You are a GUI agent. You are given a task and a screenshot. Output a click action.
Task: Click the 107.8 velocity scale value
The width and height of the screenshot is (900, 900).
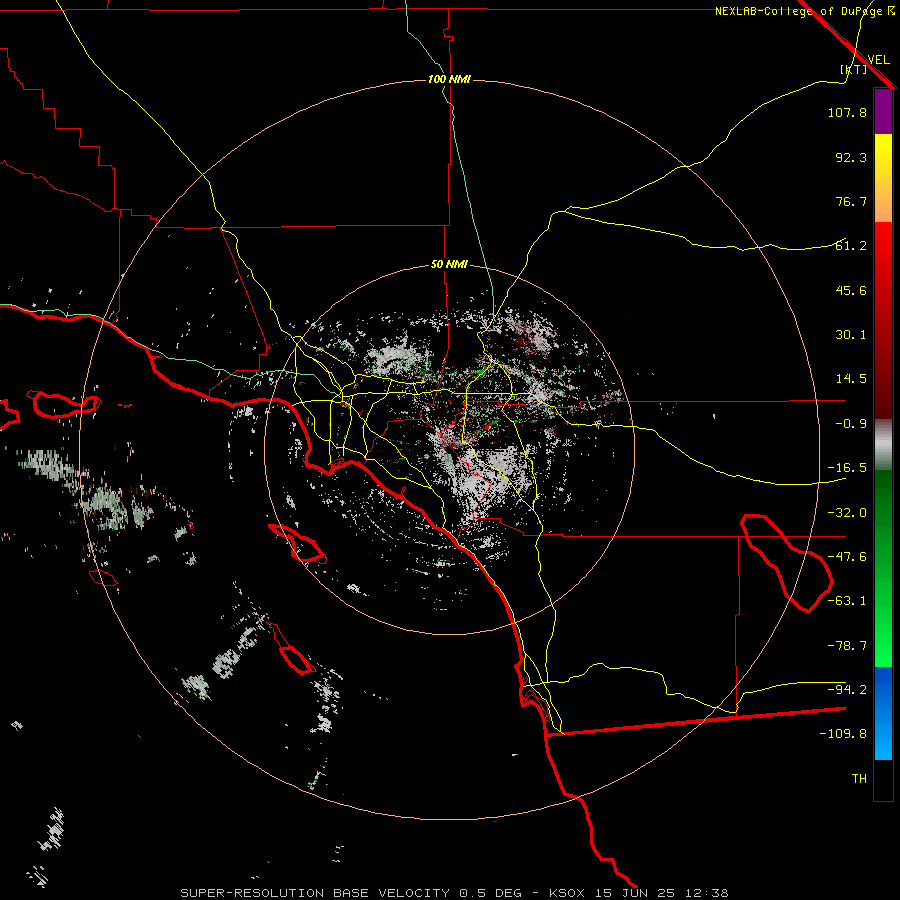pyautogui.click(x=847, y=112)
